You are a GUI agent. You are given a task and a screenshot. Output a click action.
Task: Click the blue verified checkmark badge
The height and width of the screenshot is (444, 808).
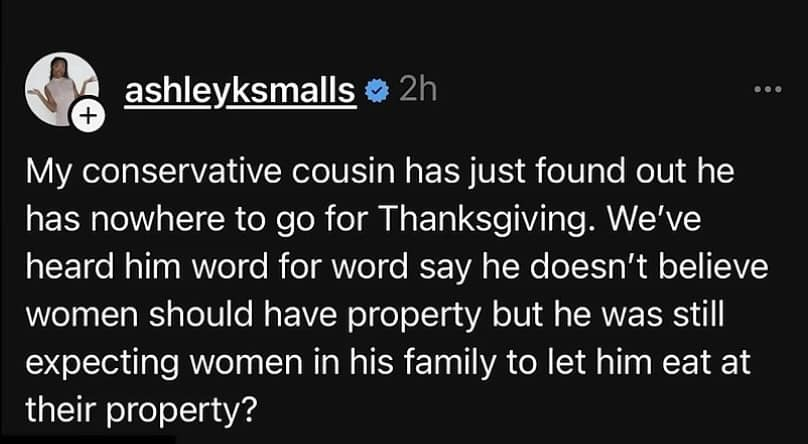tap(375, 92)
